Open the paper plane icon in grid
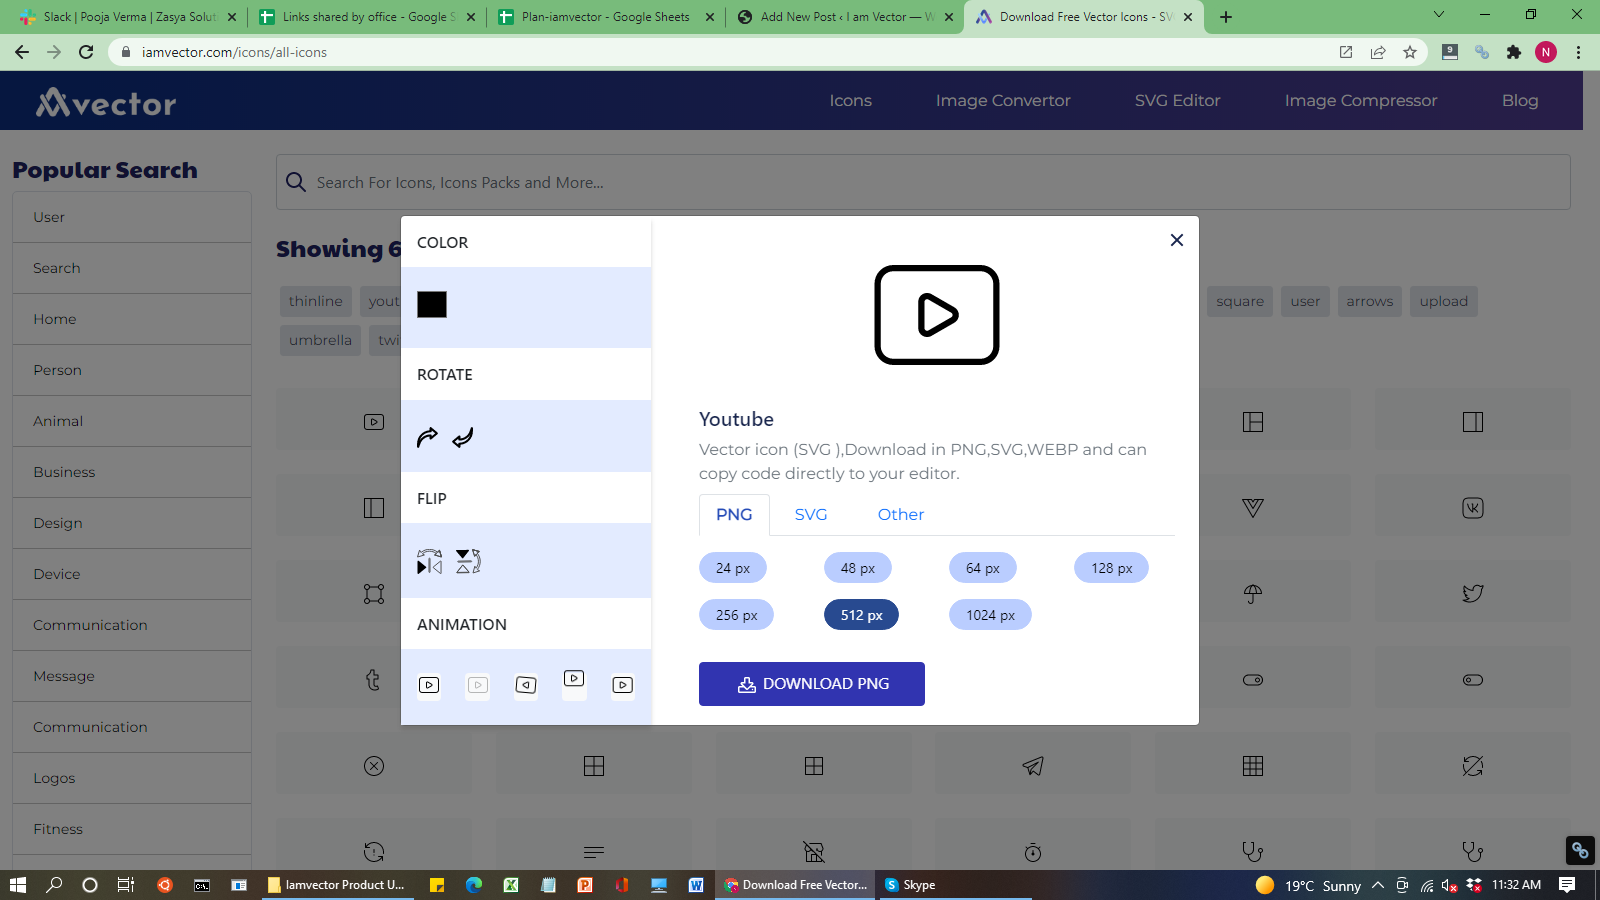The height and width of the screenshot is (900, 1600). pyautogui.click(x=1033, y=766)
